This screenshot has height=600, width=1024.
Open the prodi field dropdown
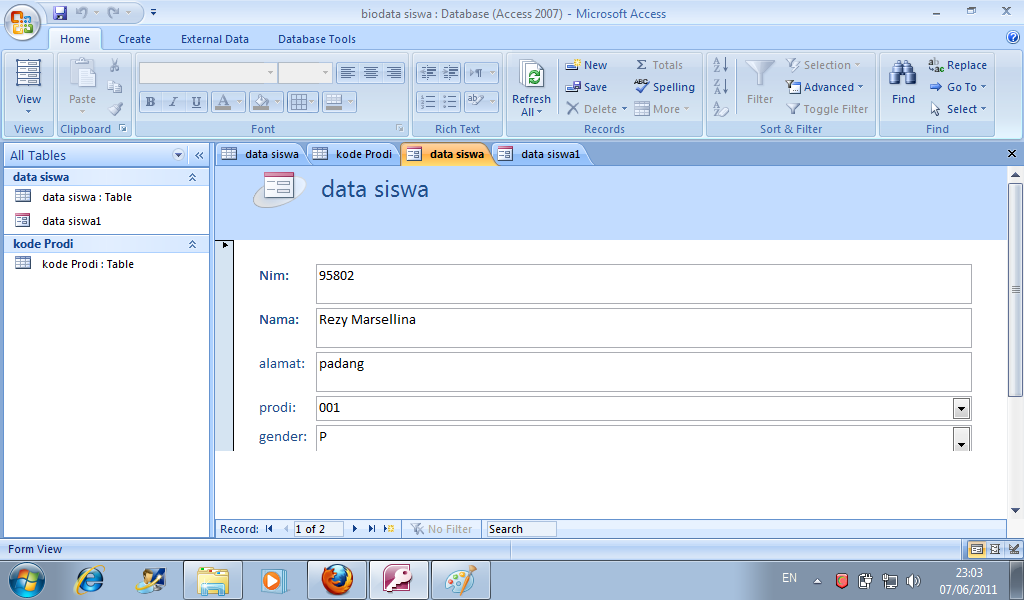pyautogui.click(x=961, y=408)
